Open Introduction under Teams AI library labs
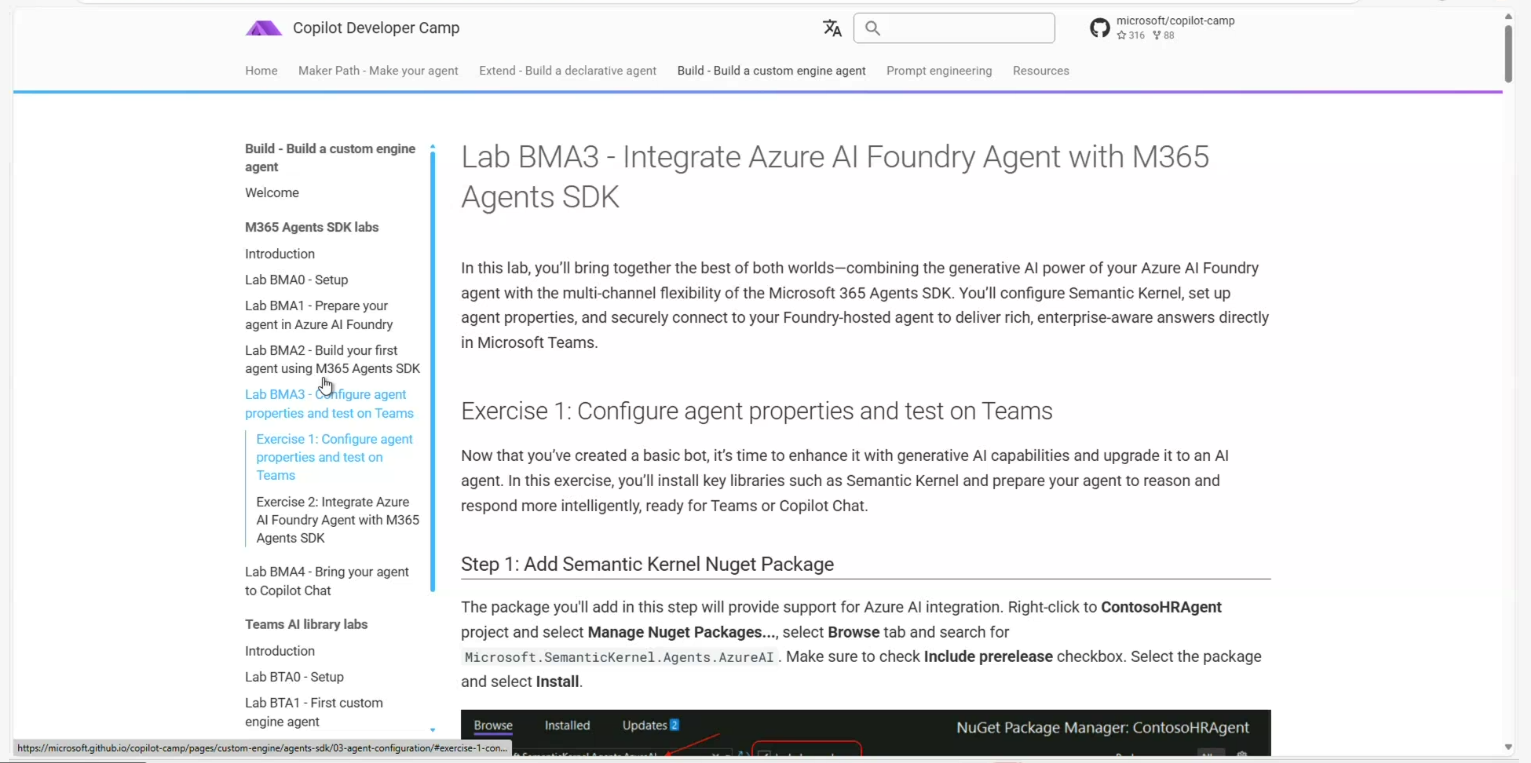 point(280,651)
